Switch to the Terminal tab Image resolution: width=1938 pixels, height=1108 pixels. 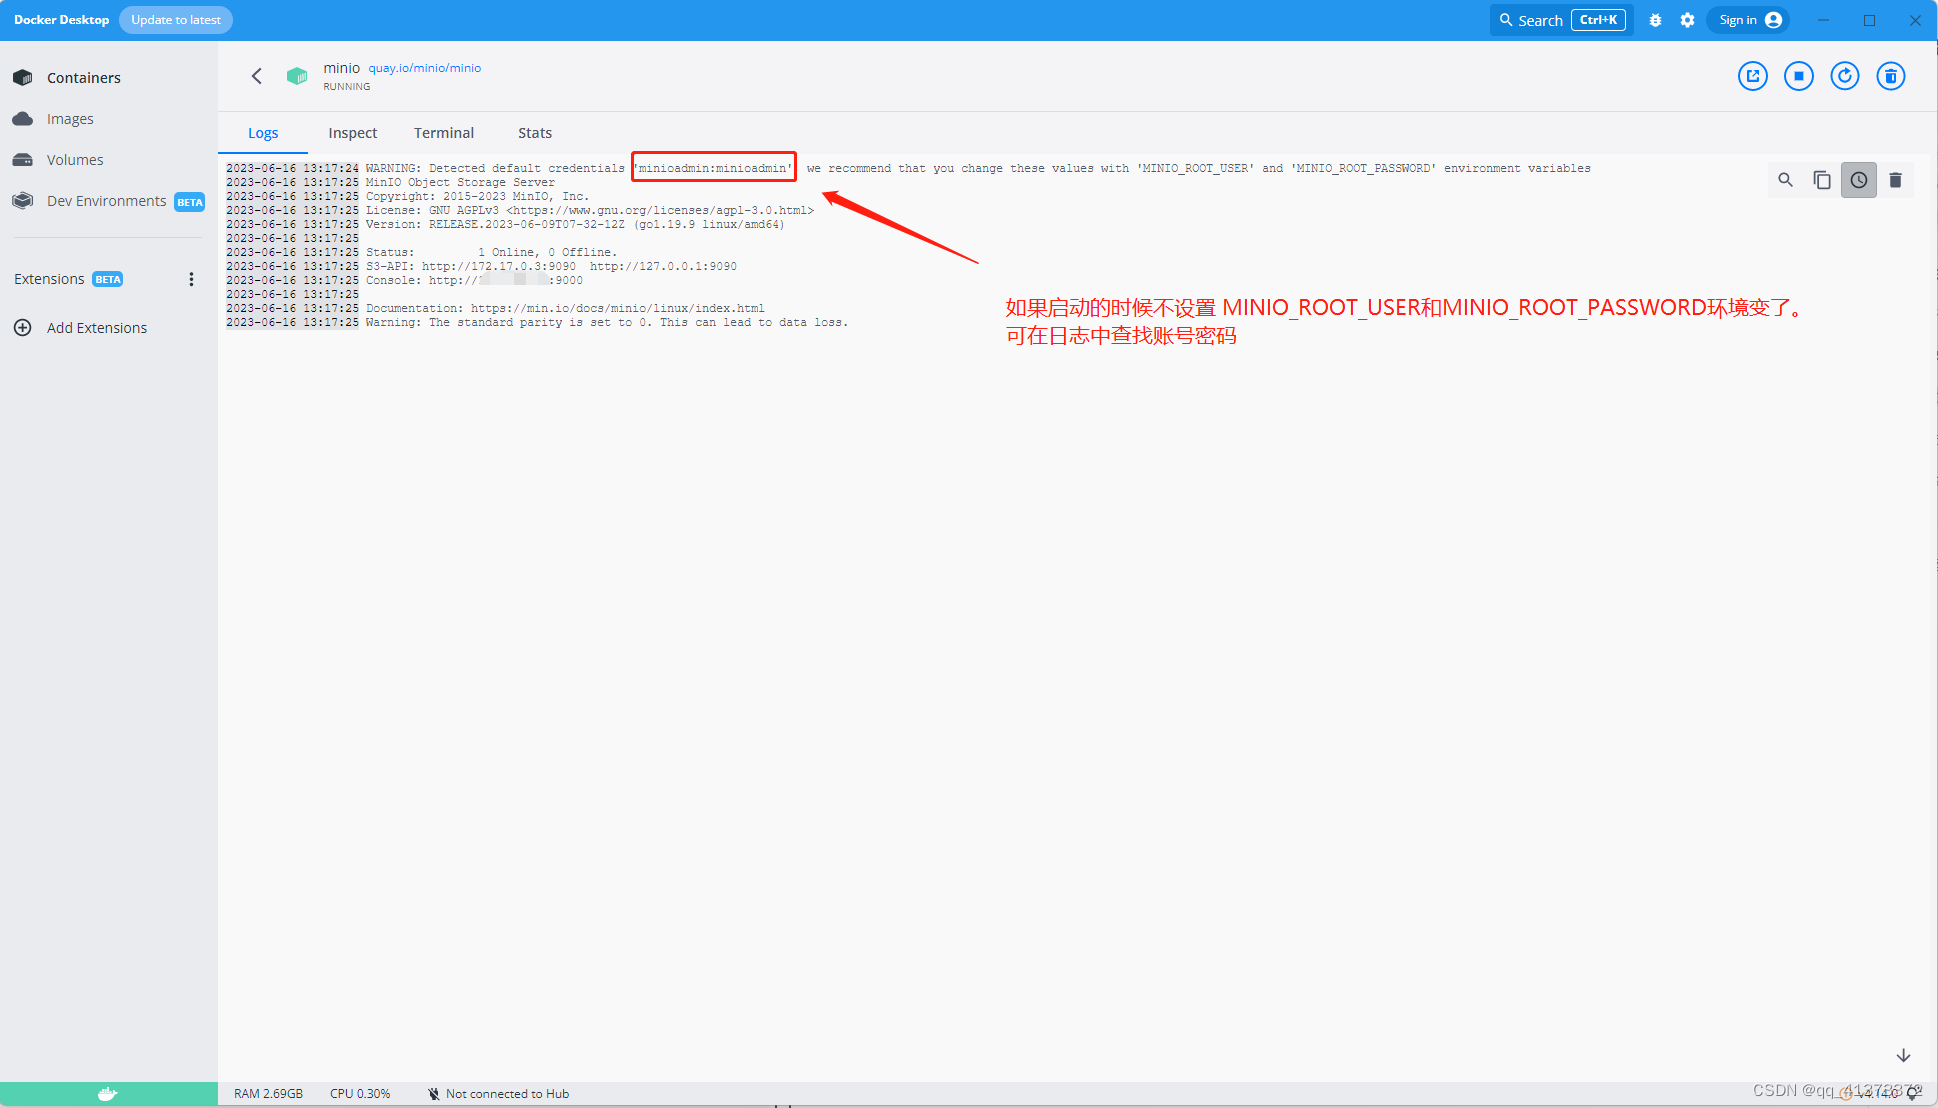coord(443,133)
